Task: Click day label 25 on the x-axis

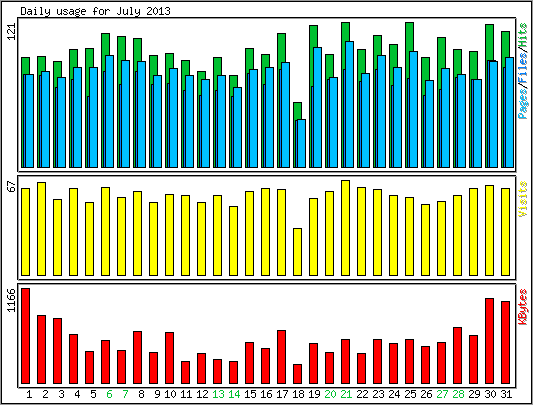Action: coord(410,394)
